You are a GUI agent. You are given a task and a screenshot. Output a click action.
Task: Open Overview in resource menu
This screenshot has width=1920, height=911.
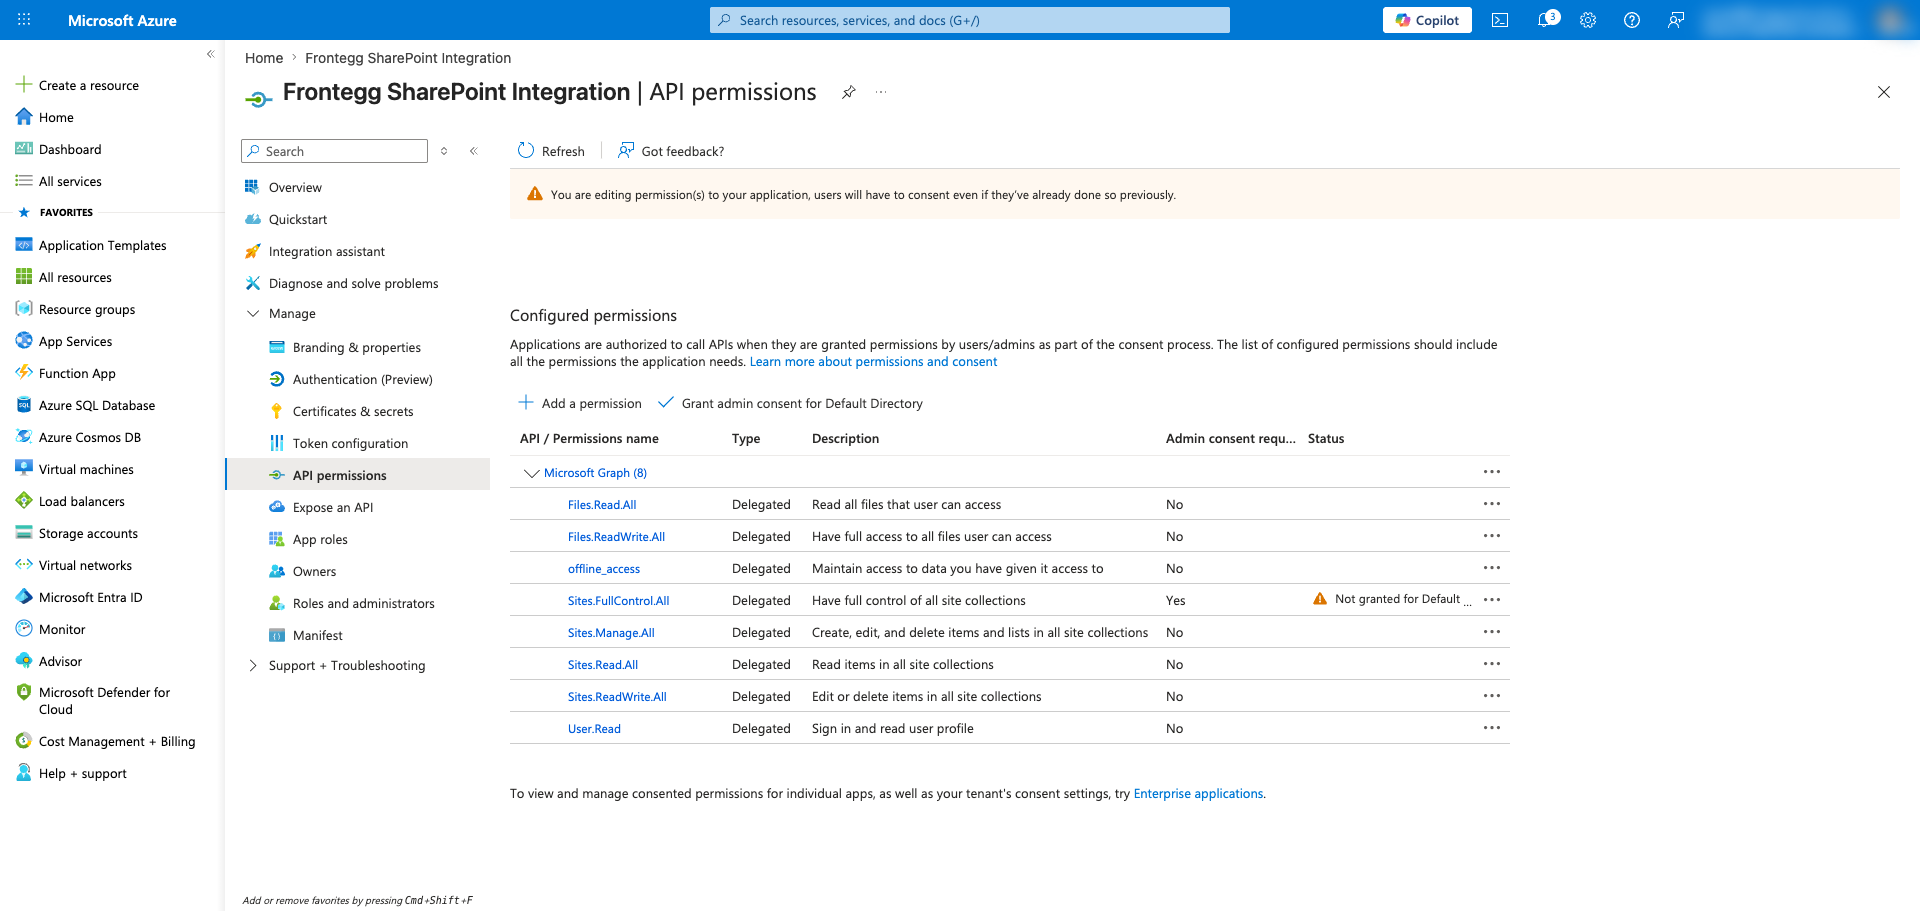tap(295, 188)
